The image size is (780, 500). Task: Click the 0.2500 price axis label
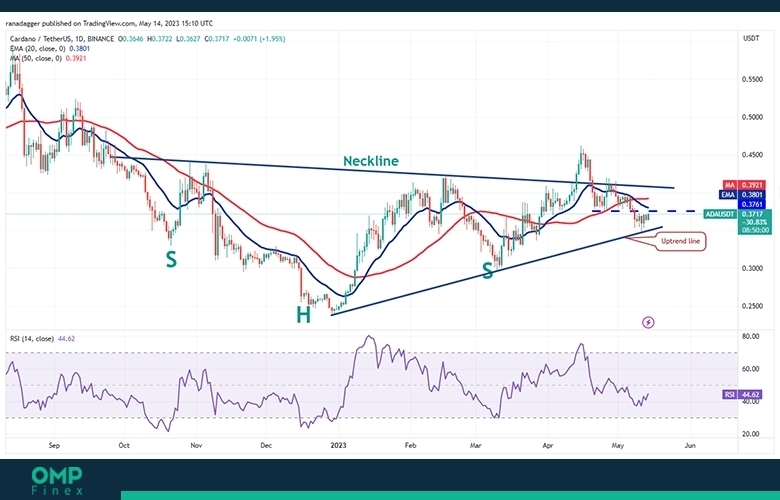point(752,306)
